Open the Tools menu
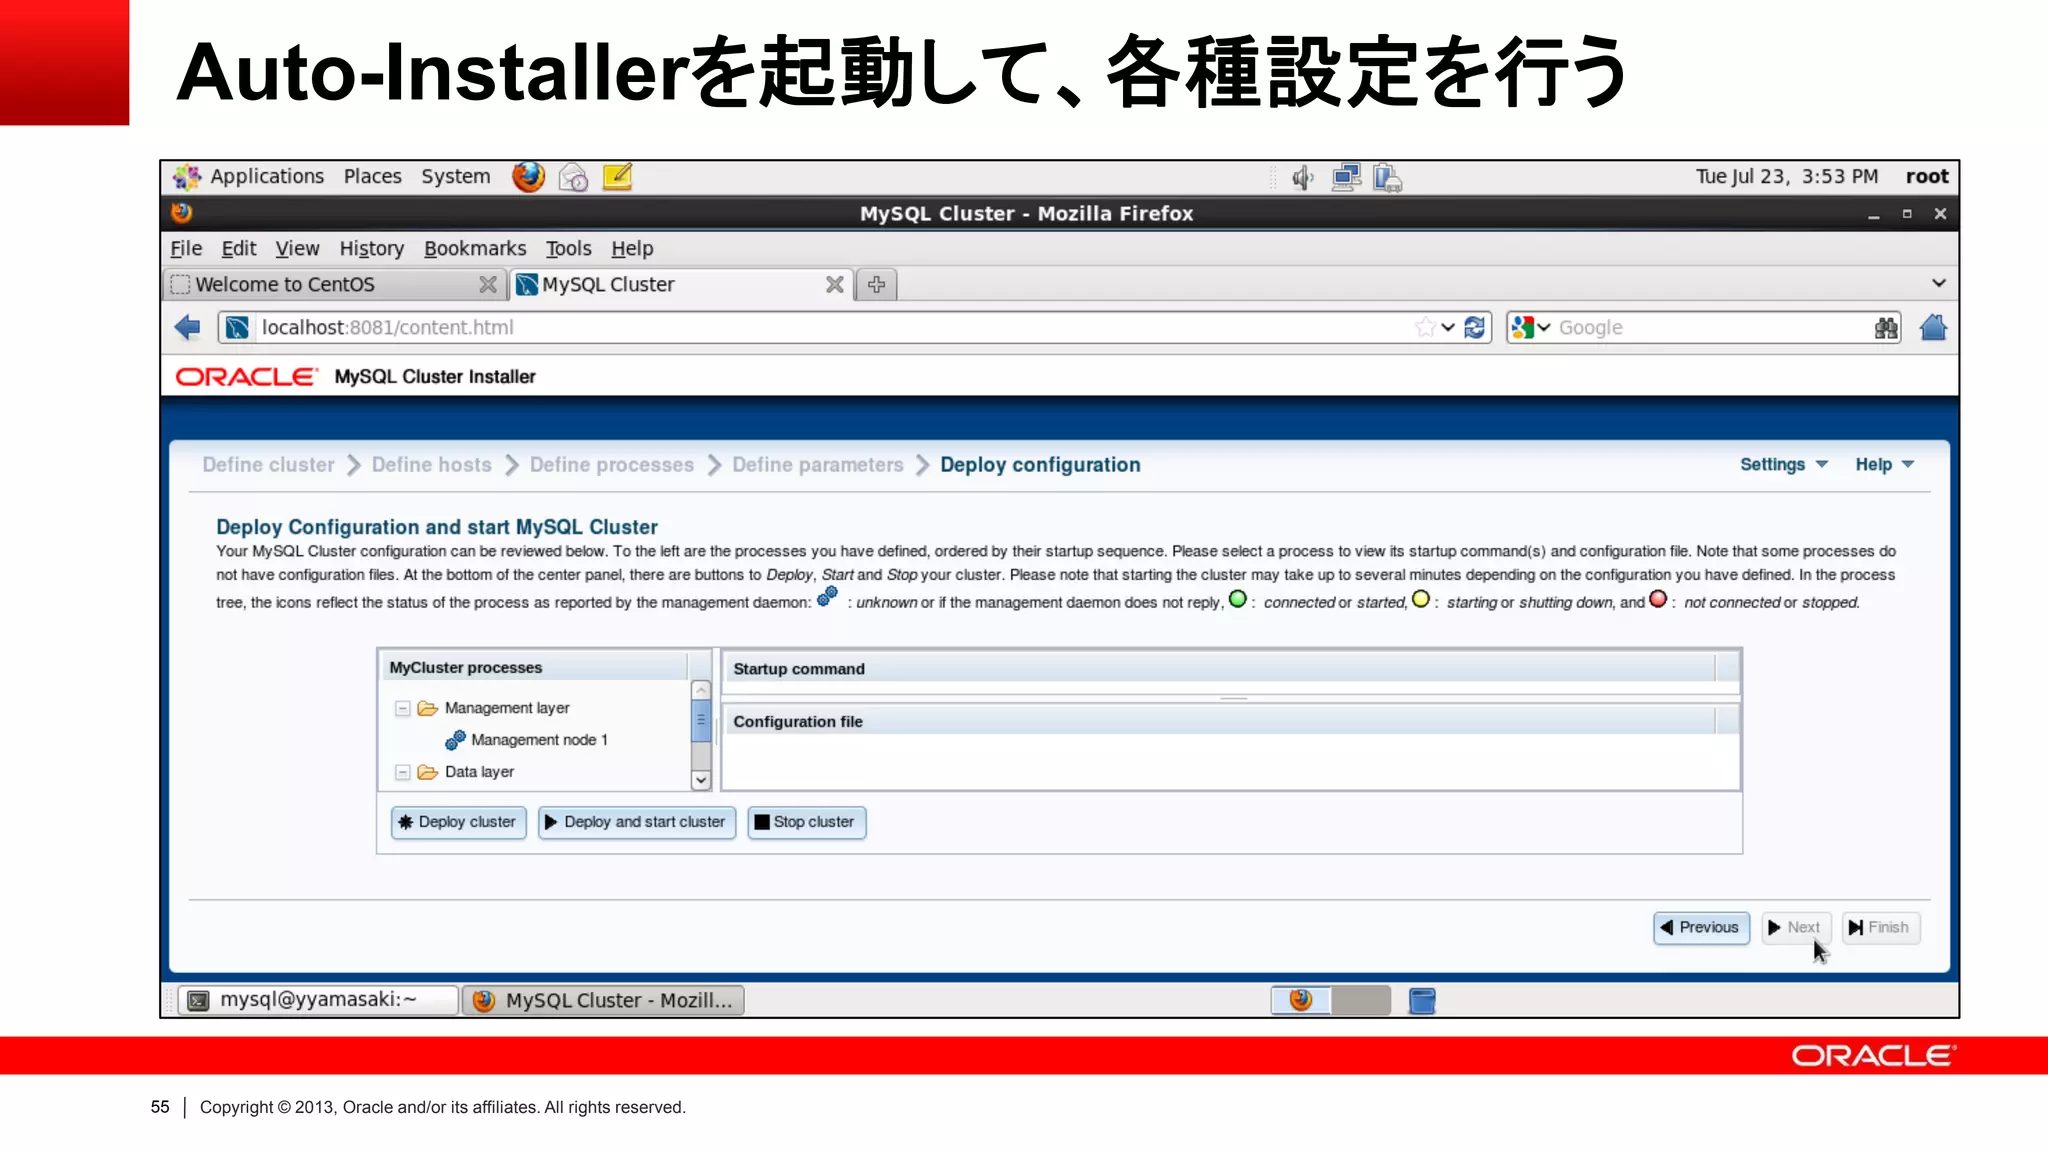The image size is (2048, 1152). click(568, 249)
